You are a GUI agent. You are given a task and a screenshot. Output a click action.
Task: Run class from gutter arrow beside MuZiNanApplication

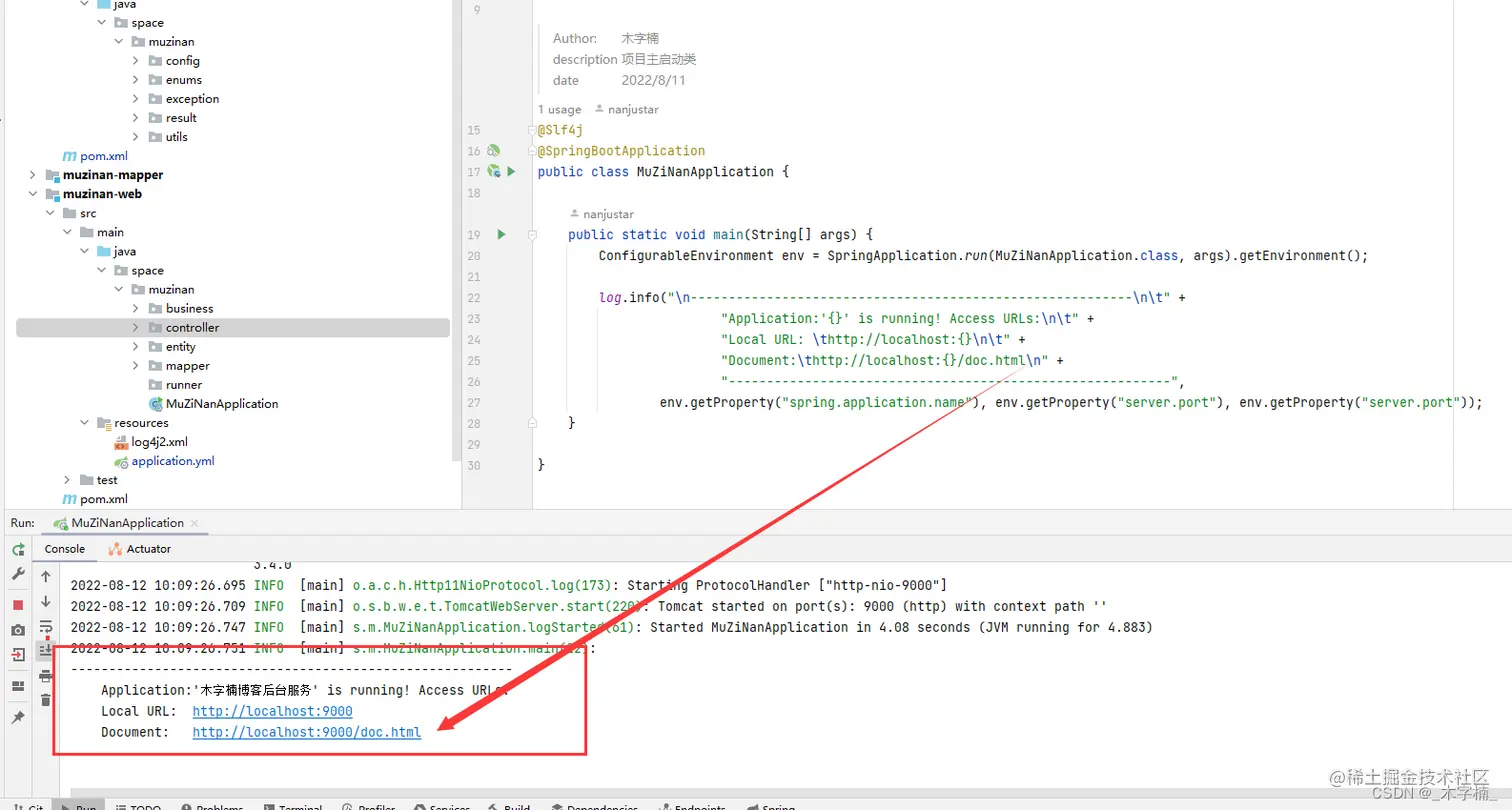click(x=510, y=172)
